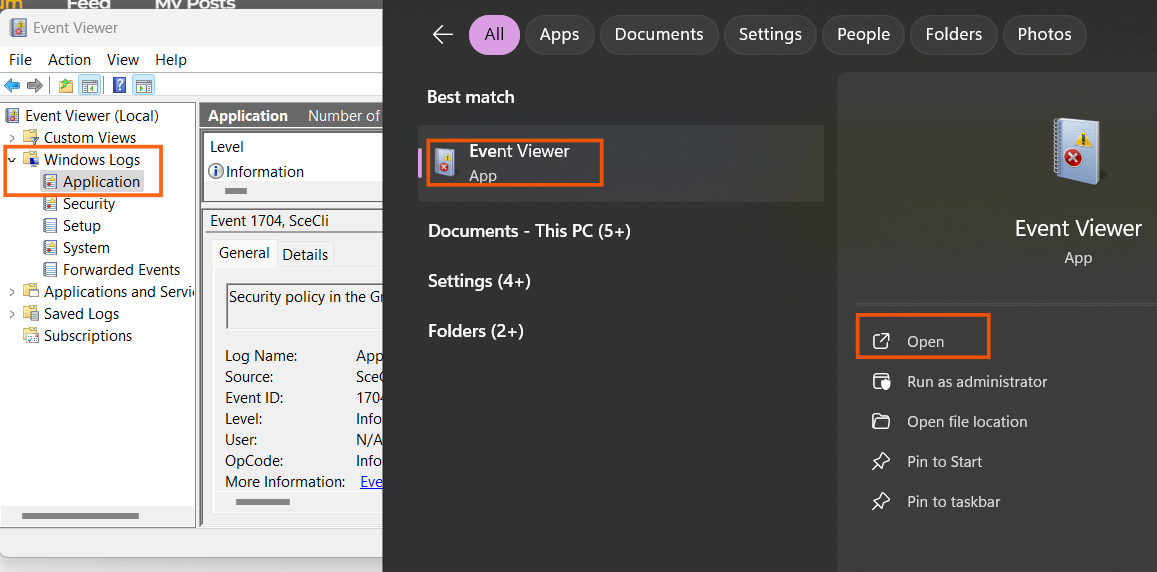
Task: Select the Setup log icon in tree
Action: pos(50,226)
